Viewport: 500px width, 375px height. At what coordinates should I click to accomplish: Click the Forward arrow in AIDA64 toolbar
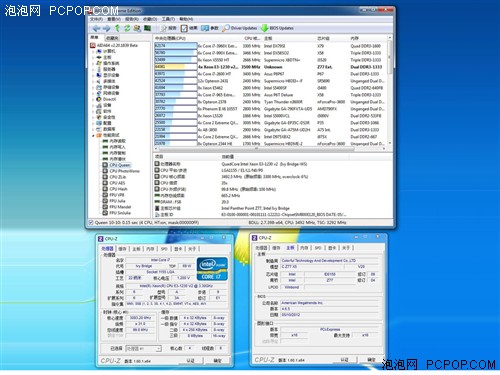click(x=107, y=28)
